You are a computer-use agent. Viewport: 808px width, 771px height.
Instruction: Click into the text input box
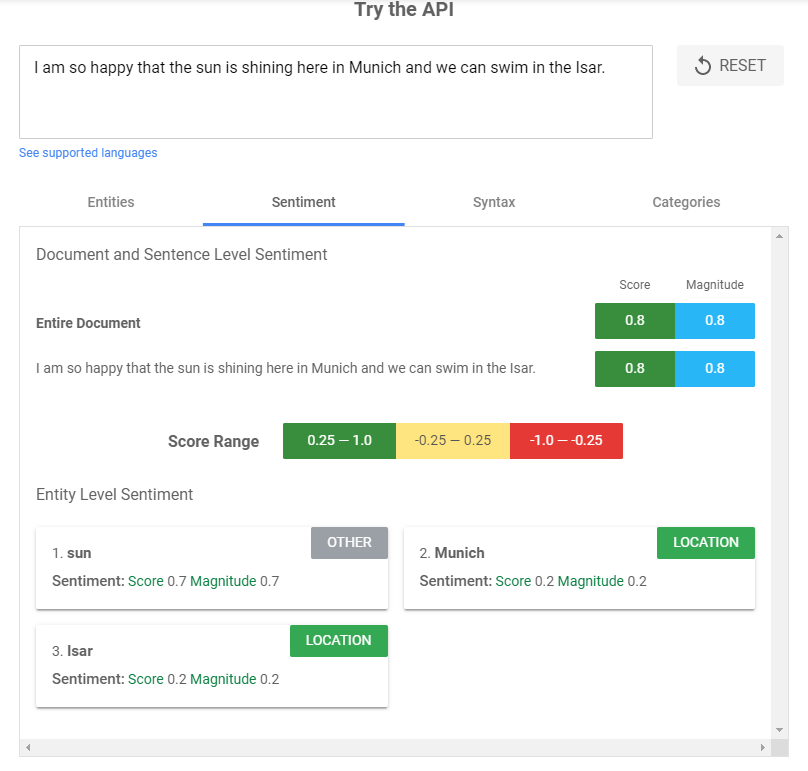point(335,92)
